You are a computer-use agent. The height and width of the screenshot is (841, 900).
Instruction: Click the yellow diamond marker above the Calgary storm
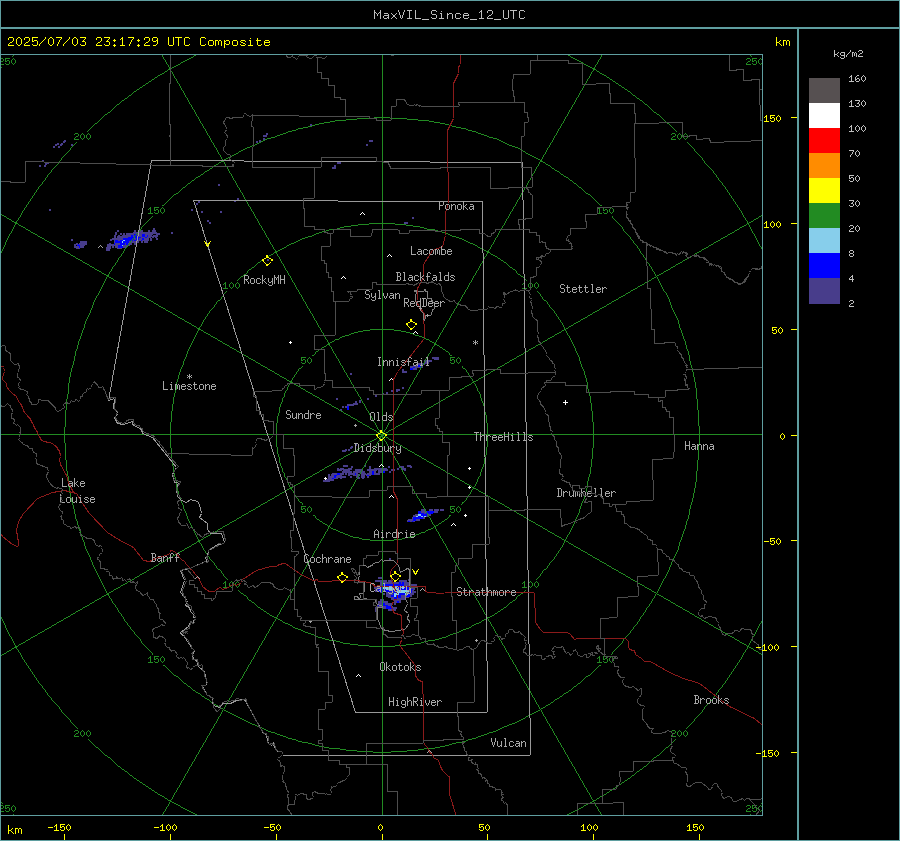[395, 576]
